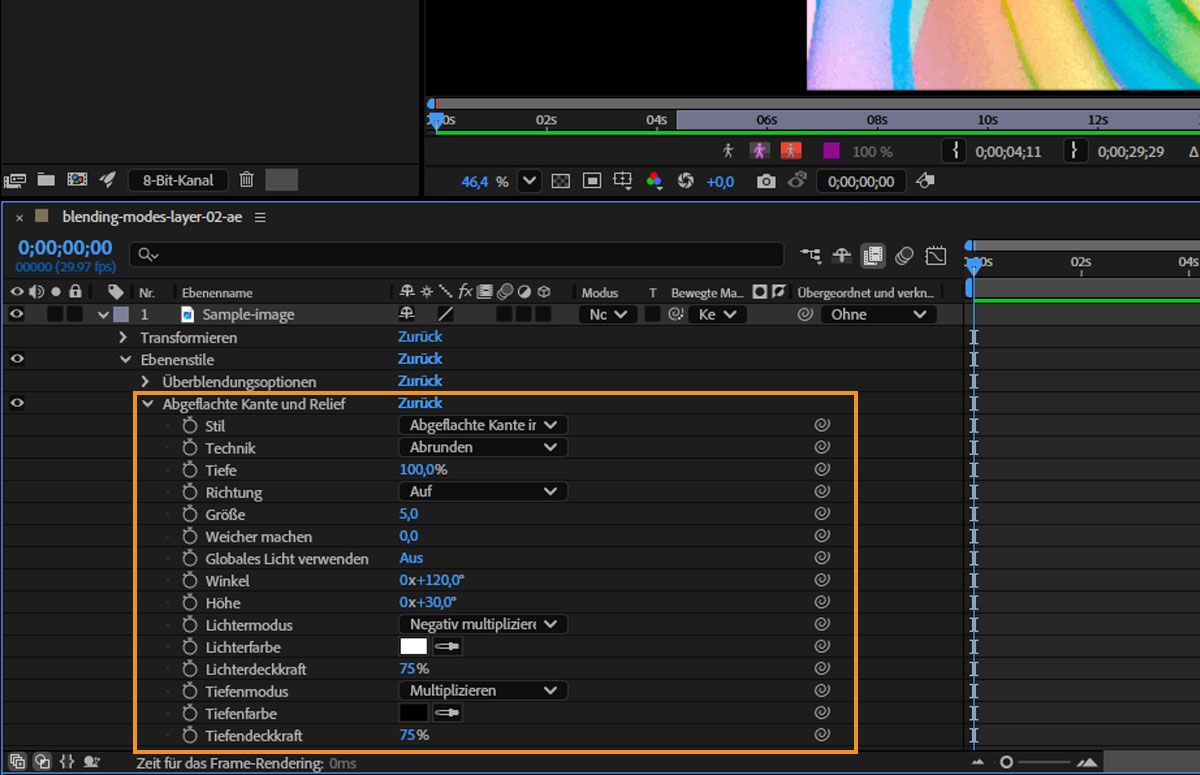This screenshot has height=775, width=1200.
Task: Select the blending-modes-layer-02-ae composition tab
Action: point(153,217)
